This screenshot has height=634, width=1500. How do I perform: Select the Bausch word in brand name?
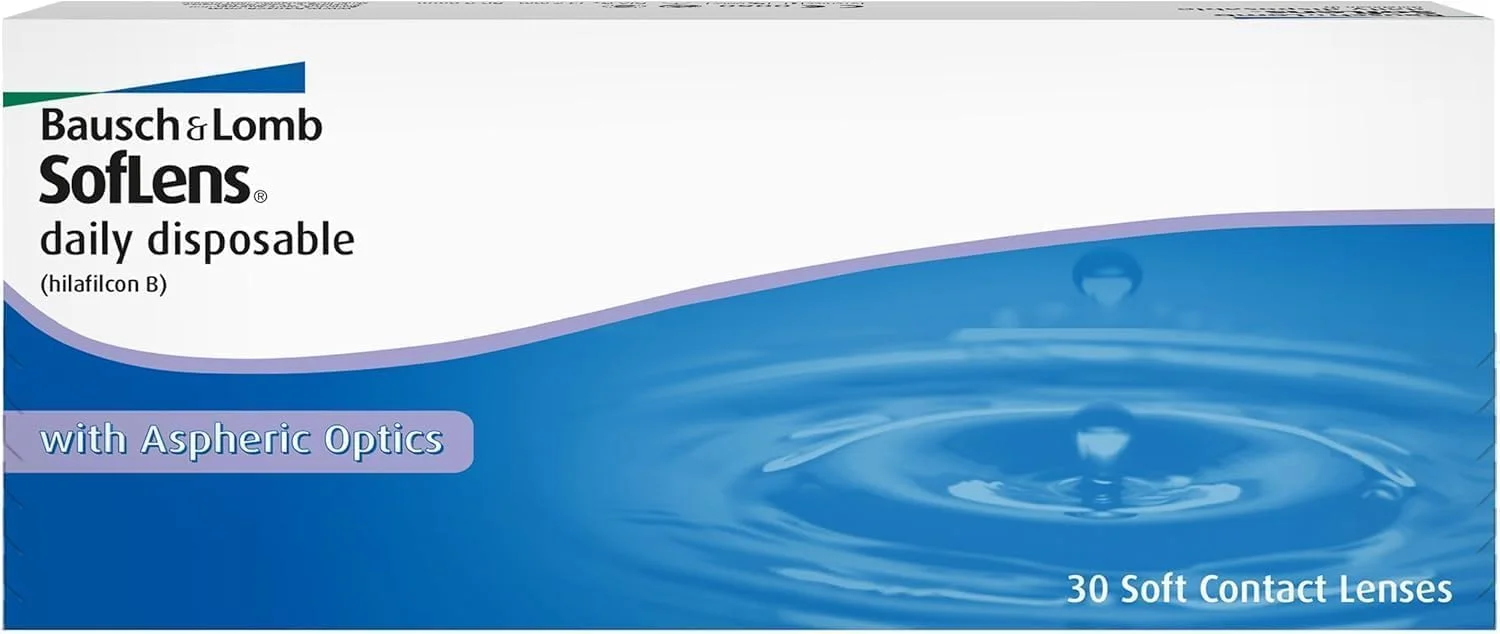coord(107,126)
